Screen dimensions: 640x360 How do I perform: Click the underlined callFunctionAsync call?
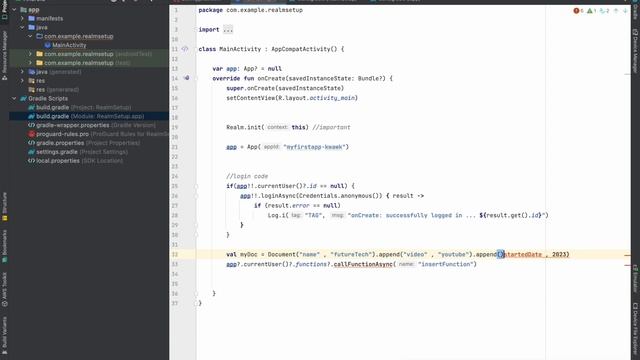[x=363, y=264]
